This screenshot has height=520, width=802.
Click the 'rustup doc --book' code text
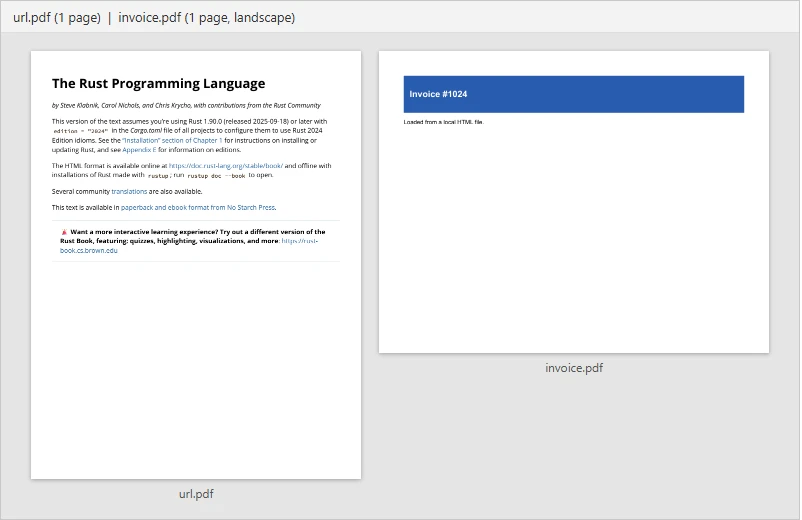pyautogui.click(x=216, y=175)
